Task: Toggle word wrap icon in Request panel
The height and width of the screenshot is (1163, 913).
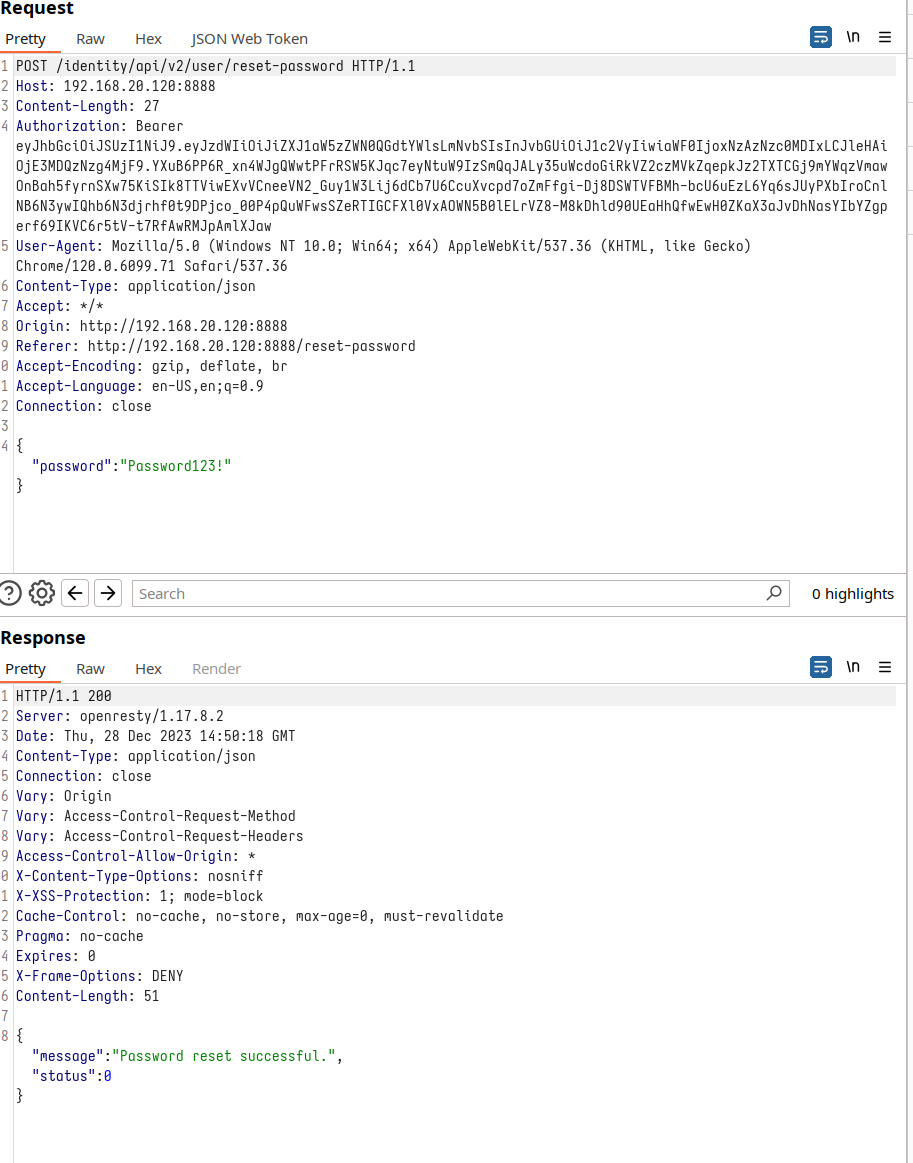Action: [820, 38]
